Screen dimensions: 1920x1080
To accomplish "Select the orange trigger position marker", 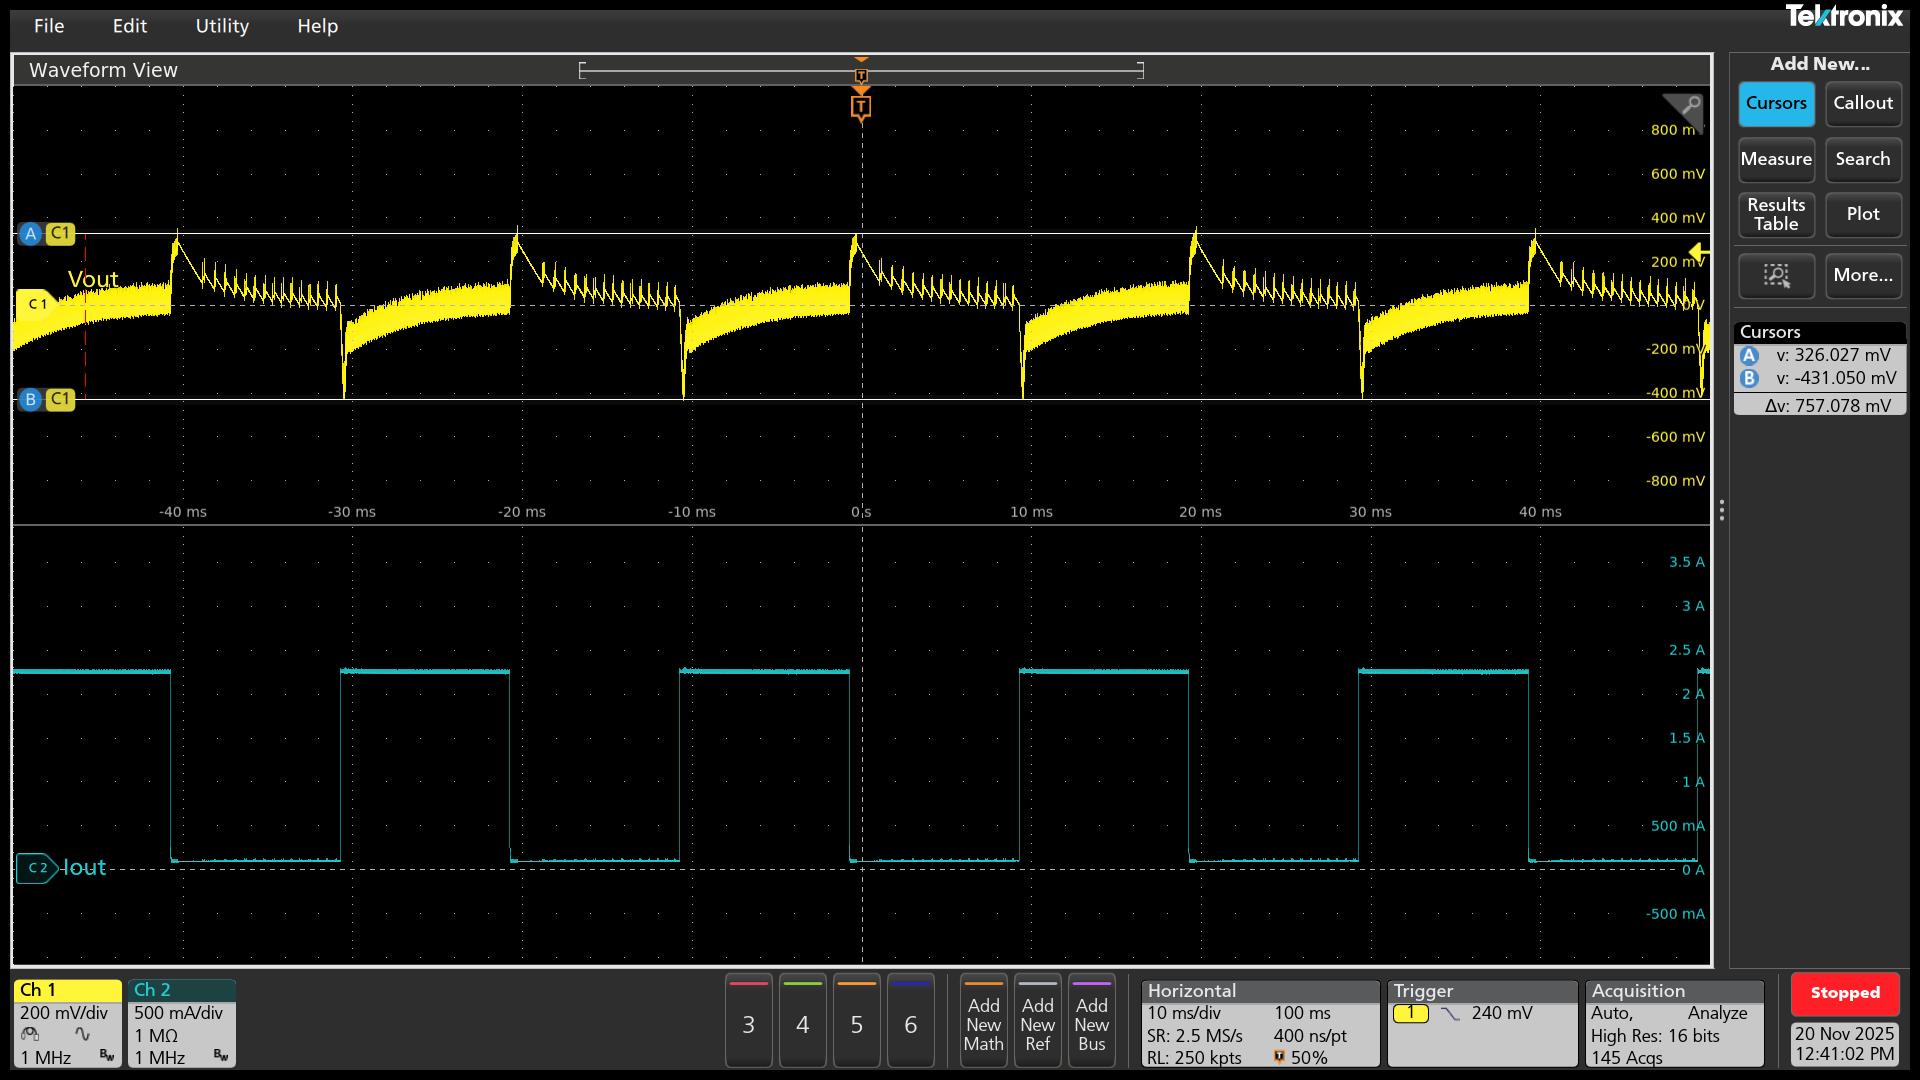I will pos(861,107).
